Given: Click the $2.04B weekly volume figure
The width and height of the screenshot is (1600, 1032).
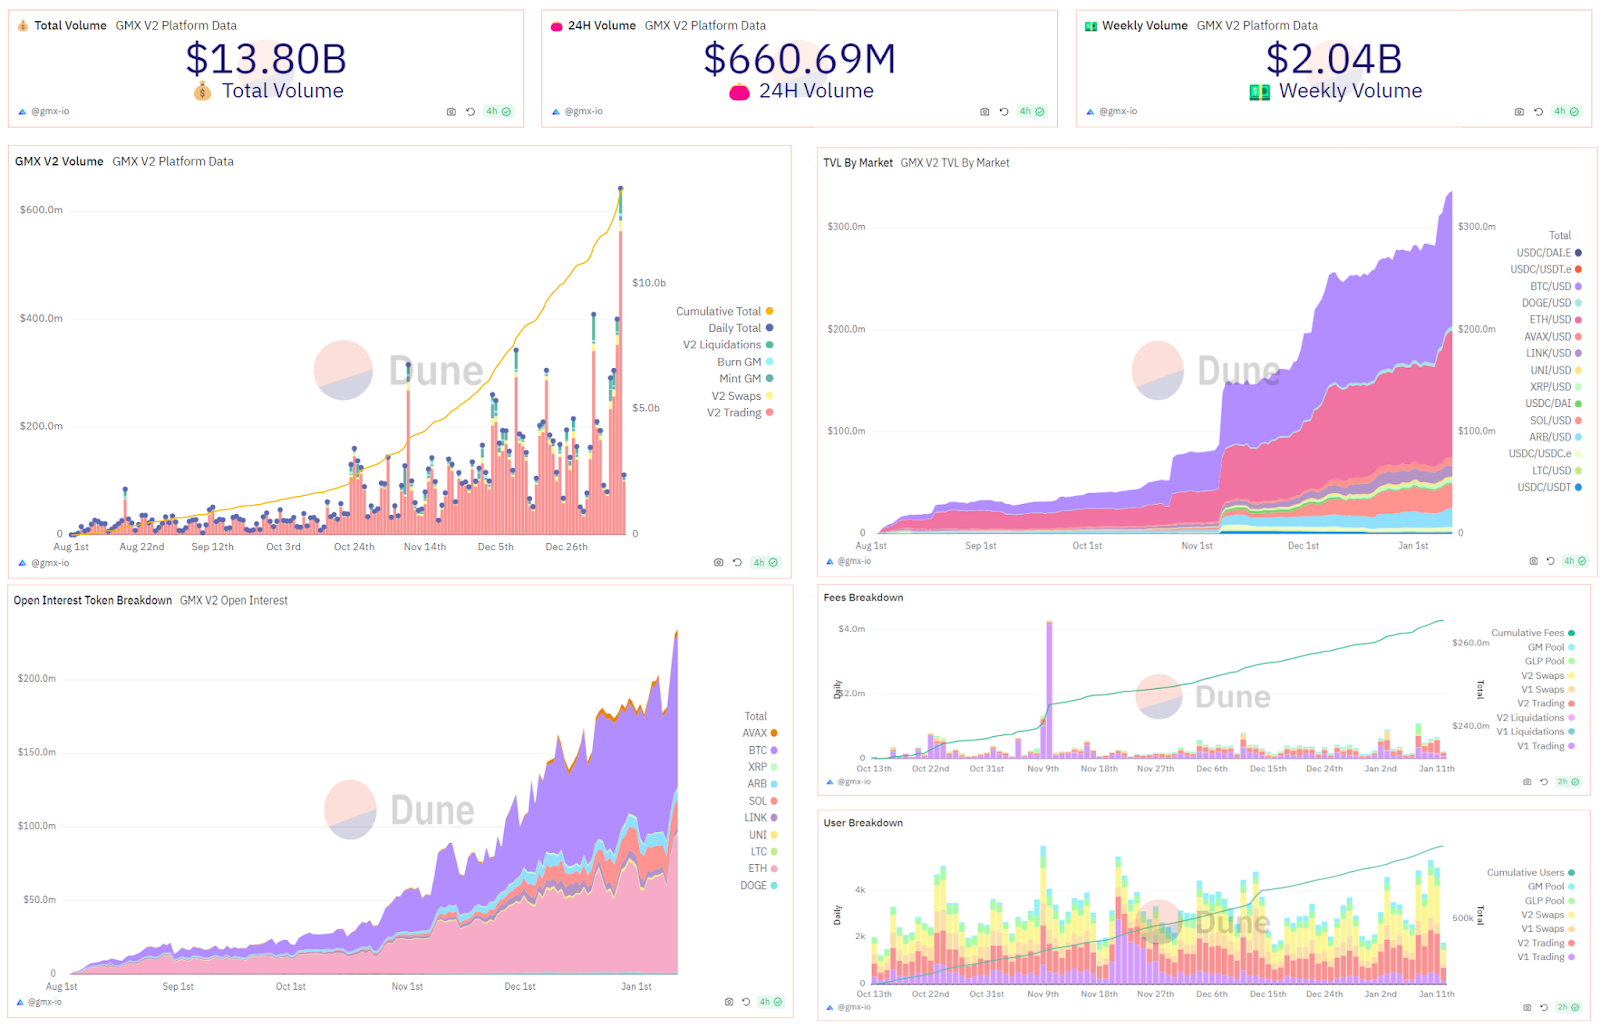Looking at the screenshot, I should click(x=1334, y=59).
